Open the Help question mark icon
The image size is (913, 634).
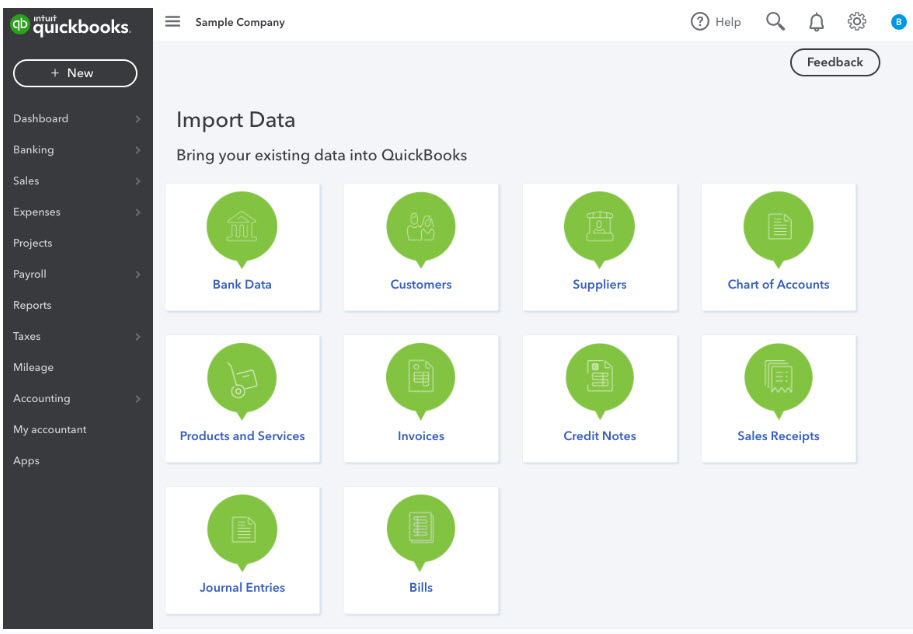click(699, 22)
